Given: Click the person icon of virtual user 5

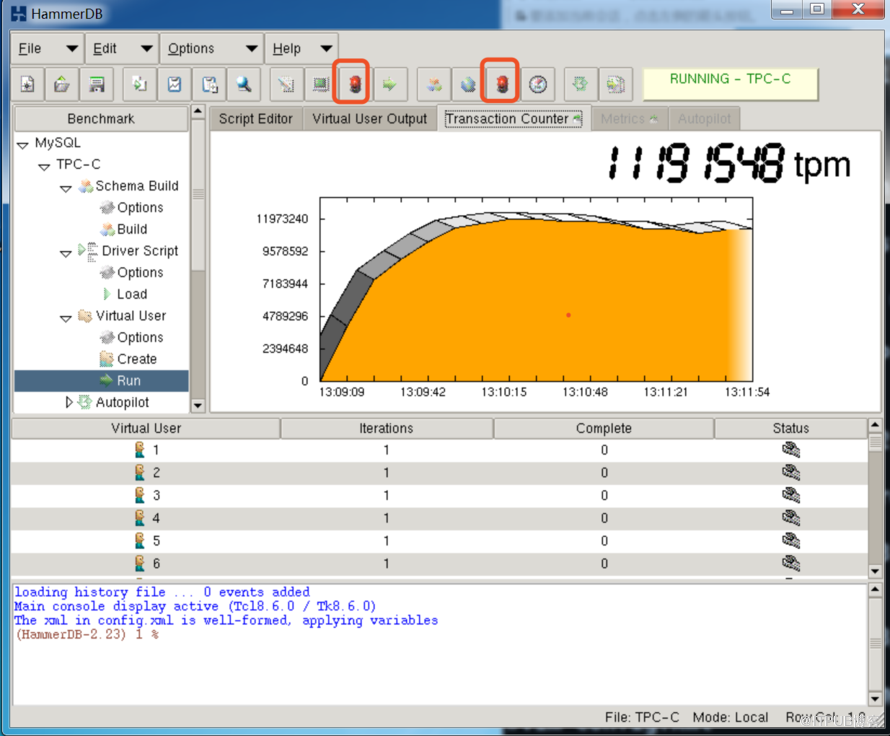Looking at the screenshot, I should [x=140, y=541].
